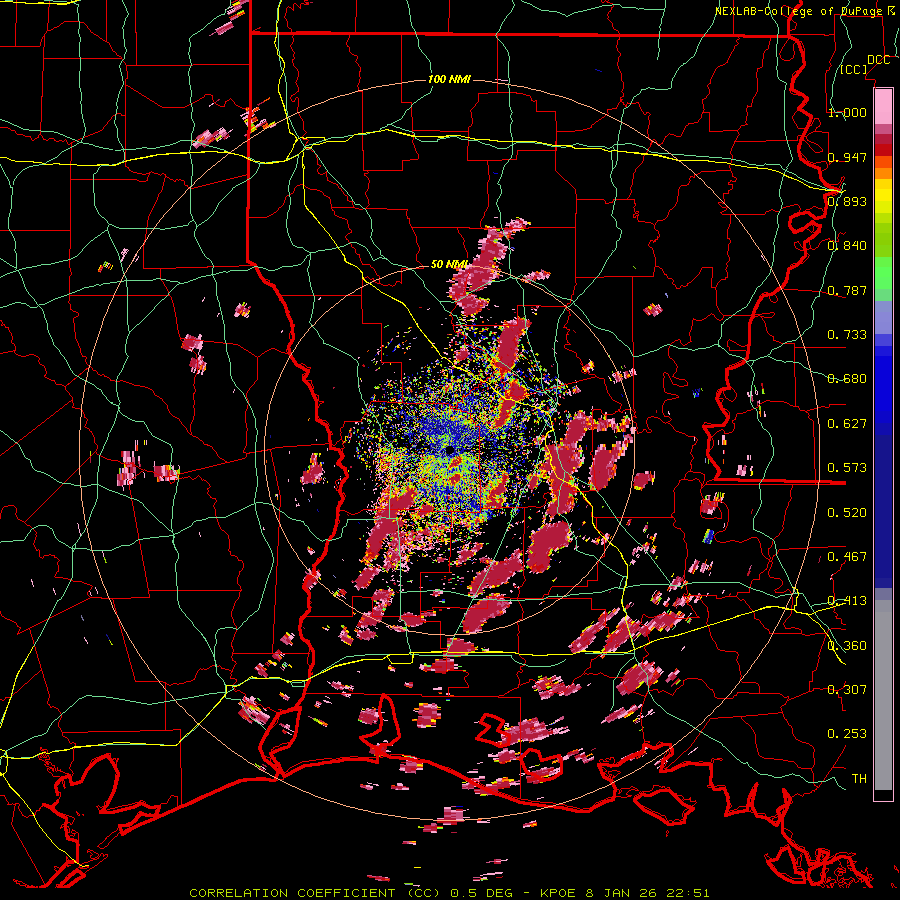
Task: Click the 0.360 scale value
Action: [847, 646]
